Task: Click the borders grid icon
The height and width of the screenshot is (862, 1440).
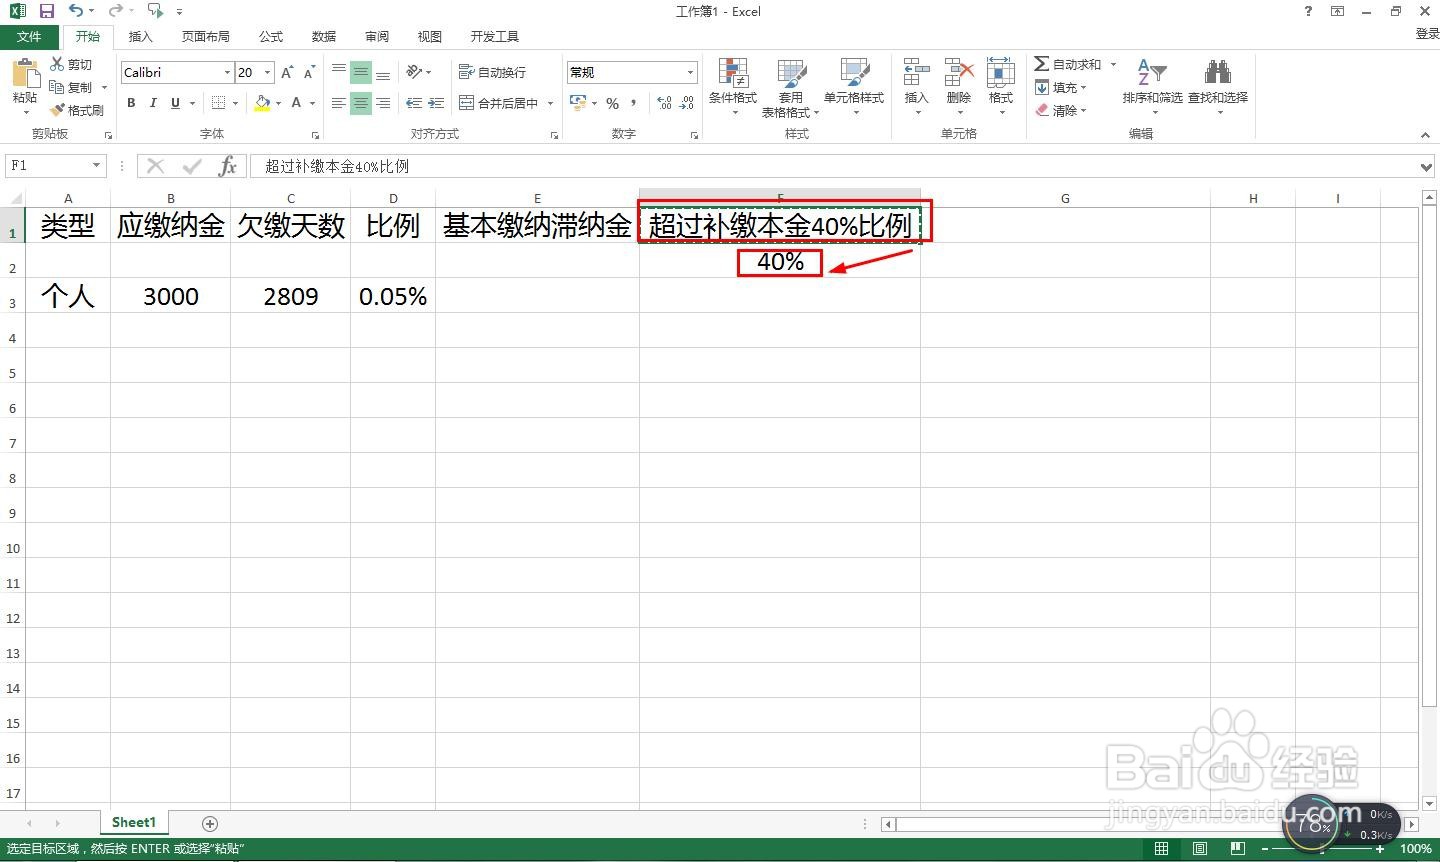Action: [x=218, y=103]
